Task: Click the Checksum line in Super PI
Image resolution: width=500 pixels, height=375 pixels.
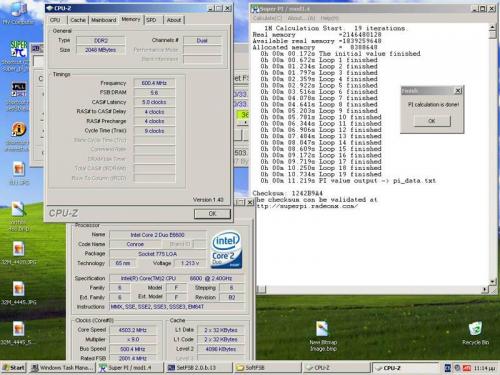Action: coord(287,193)
